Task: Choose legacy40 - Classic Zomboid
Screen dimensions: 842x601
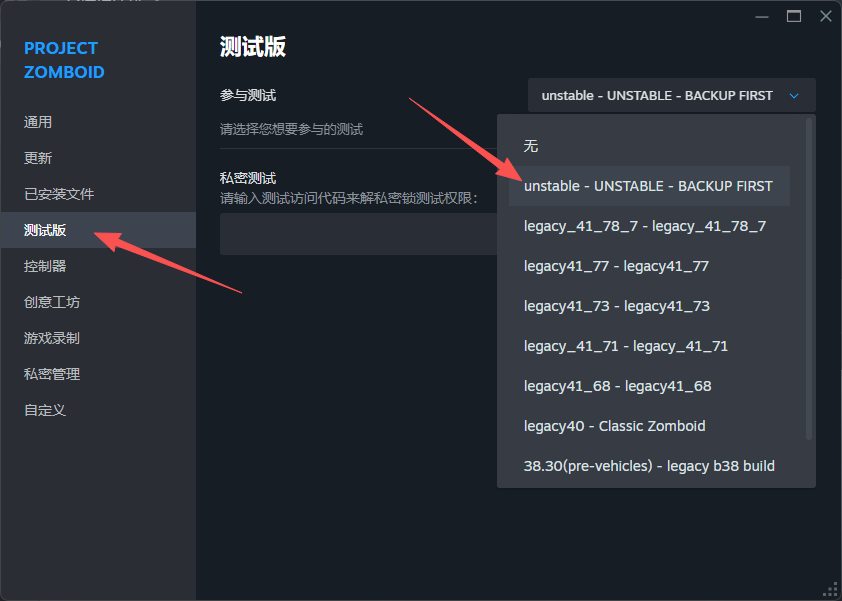Action: tap(614, 426)
